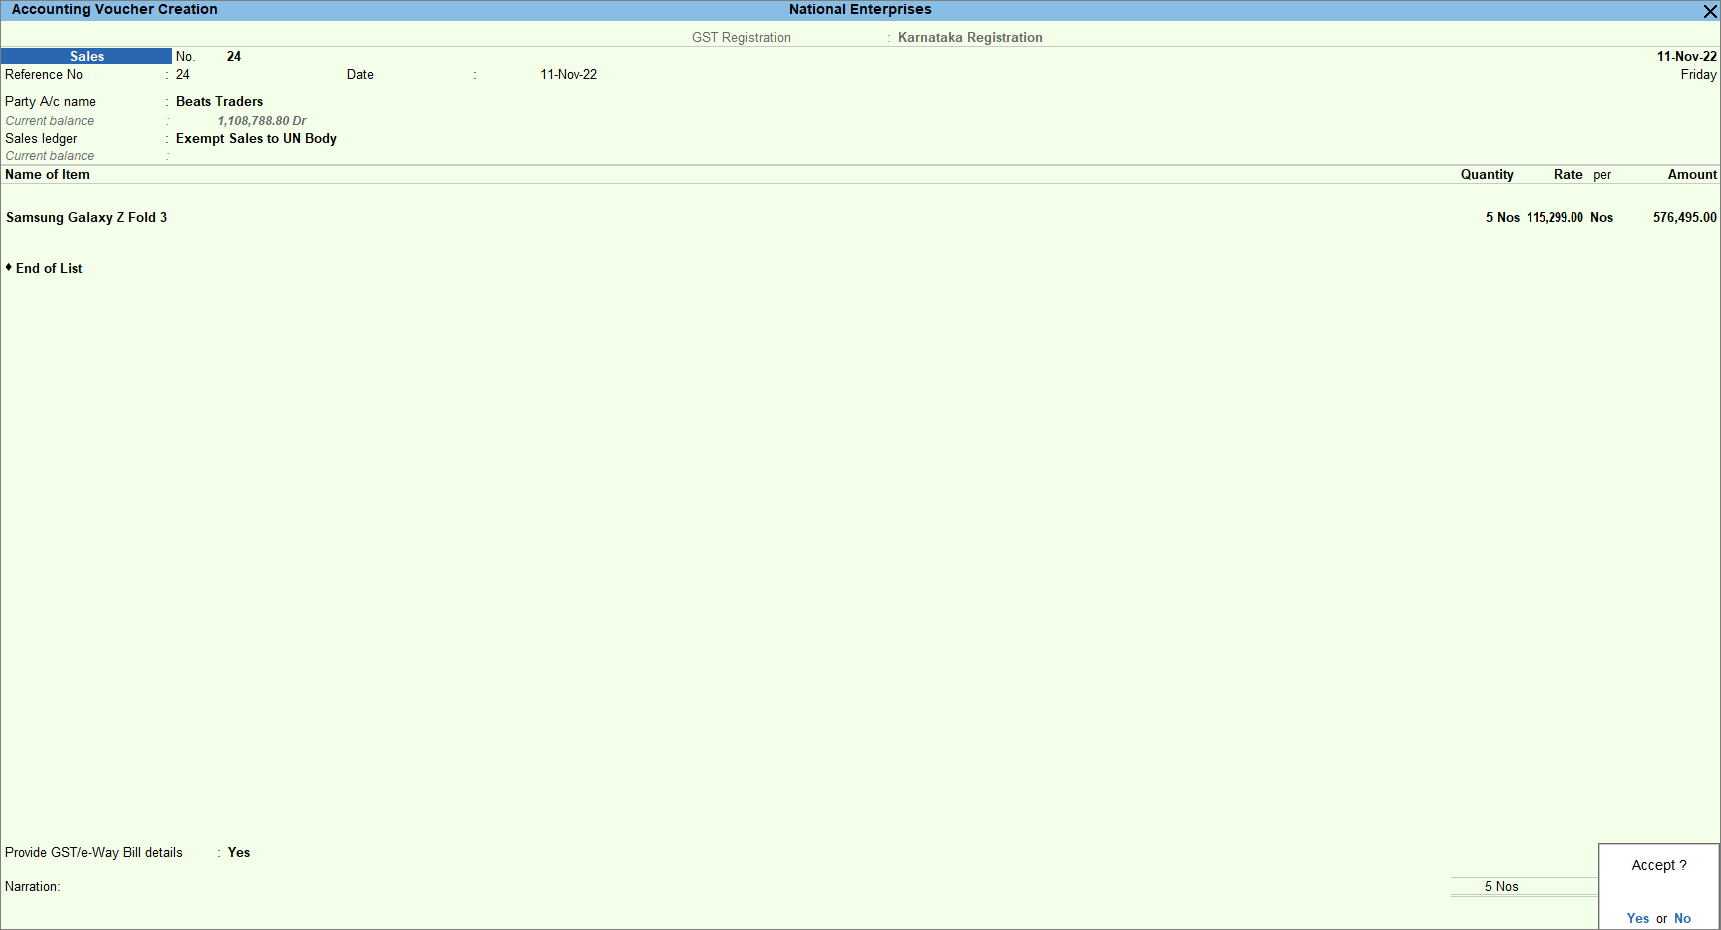Image resolution: width=1721 pixels, height=930 pixels.
Task: Select the item amount 576,495.00
Action: pyautogui.click(x=1685, y=217)
